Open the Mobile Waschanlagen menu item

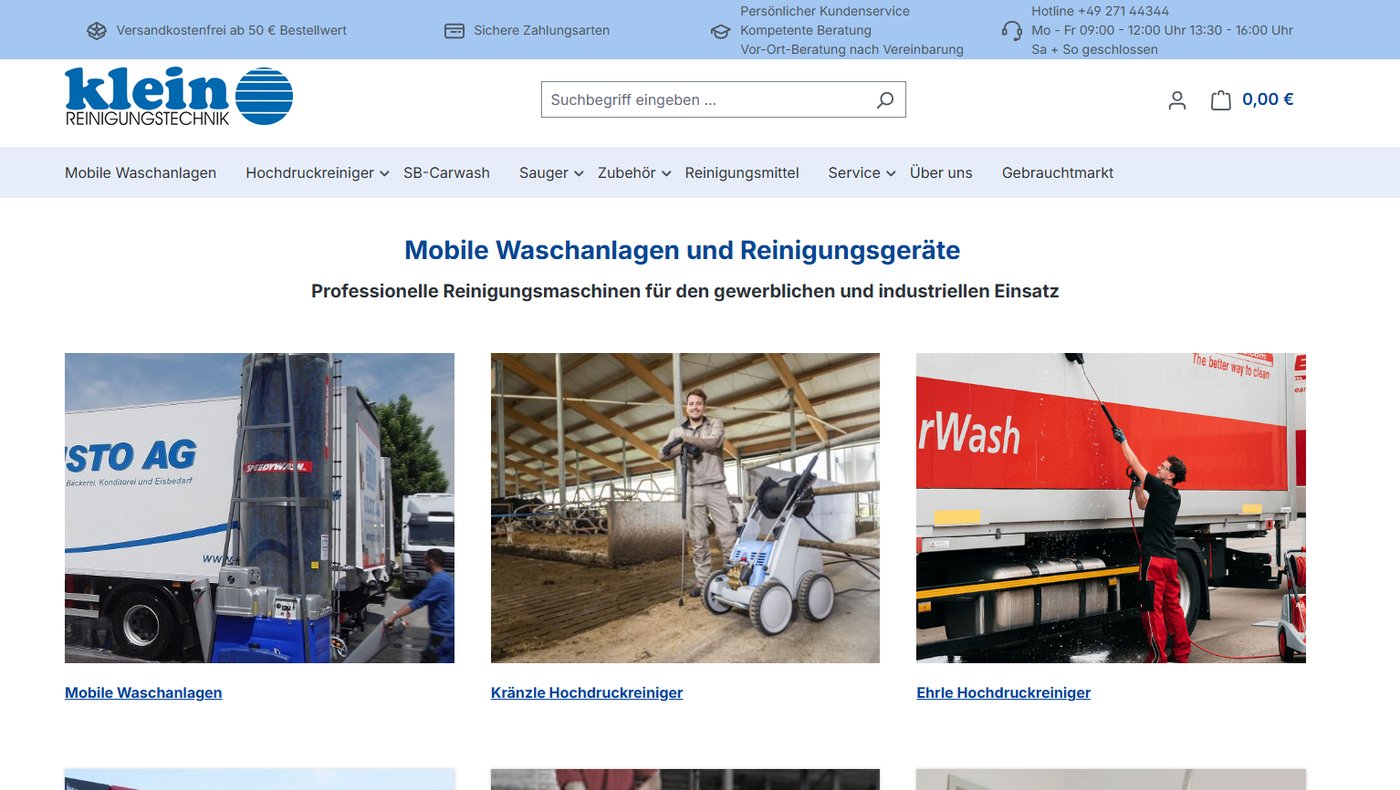click(141, 173)
